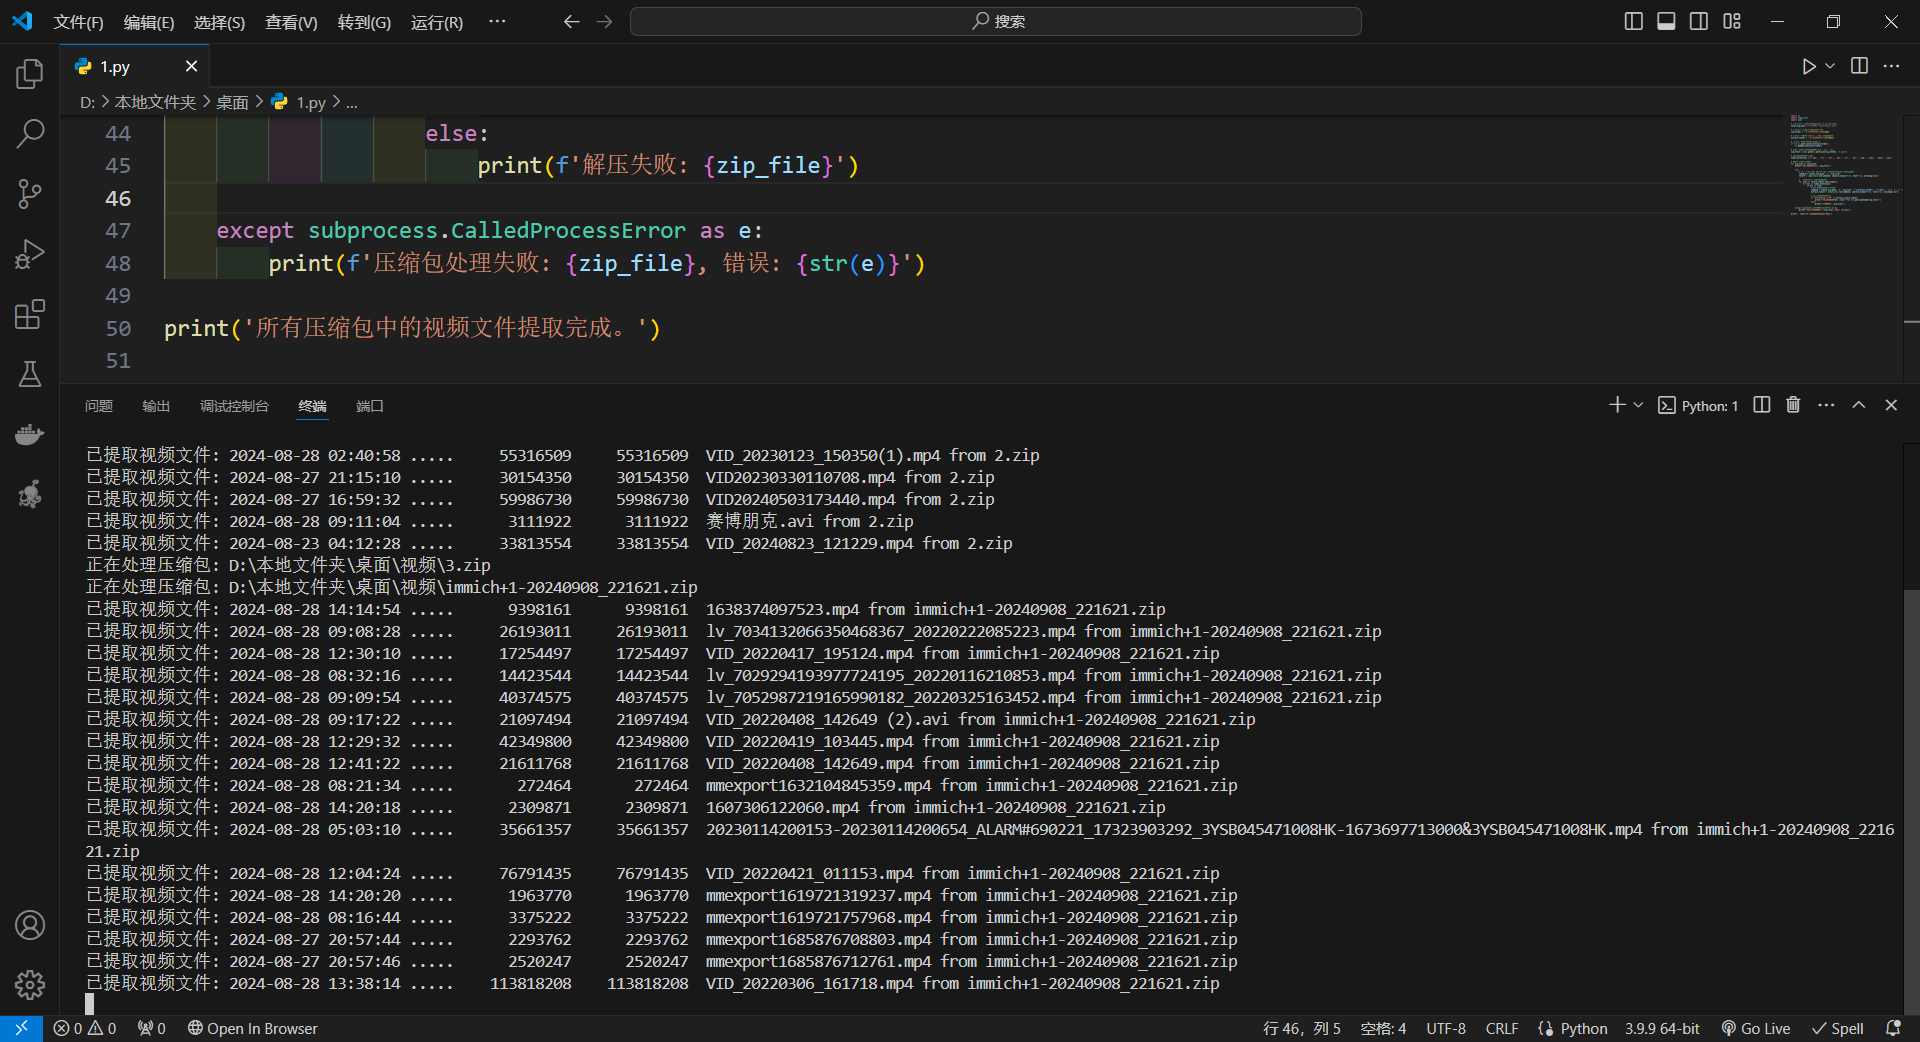Change line ending via CRLF indicator
This screenshot has width=1920, height=1042.
(x=1502, y=1028)
